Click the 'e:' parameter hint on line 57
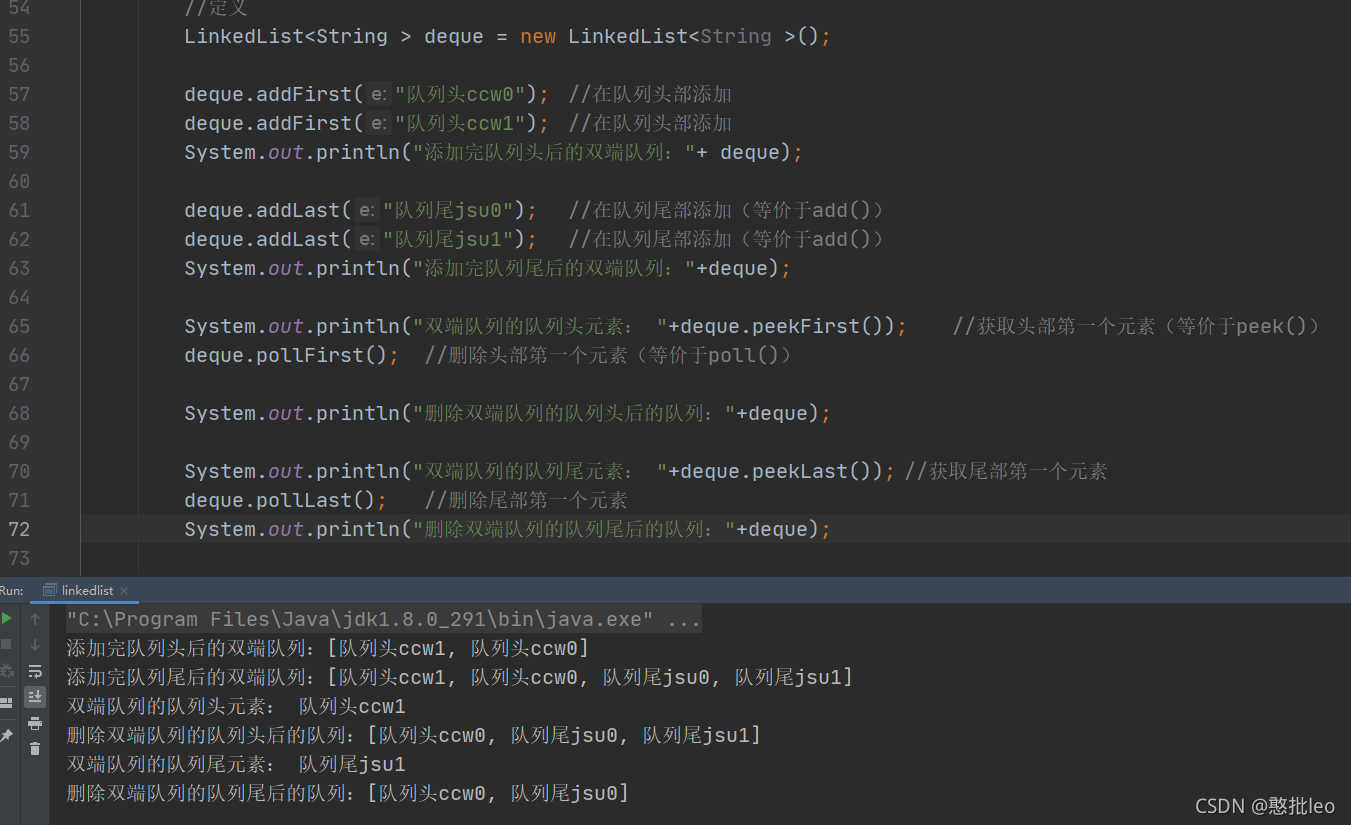Viewport: 1351px width, 825px height. pos(379,94)
